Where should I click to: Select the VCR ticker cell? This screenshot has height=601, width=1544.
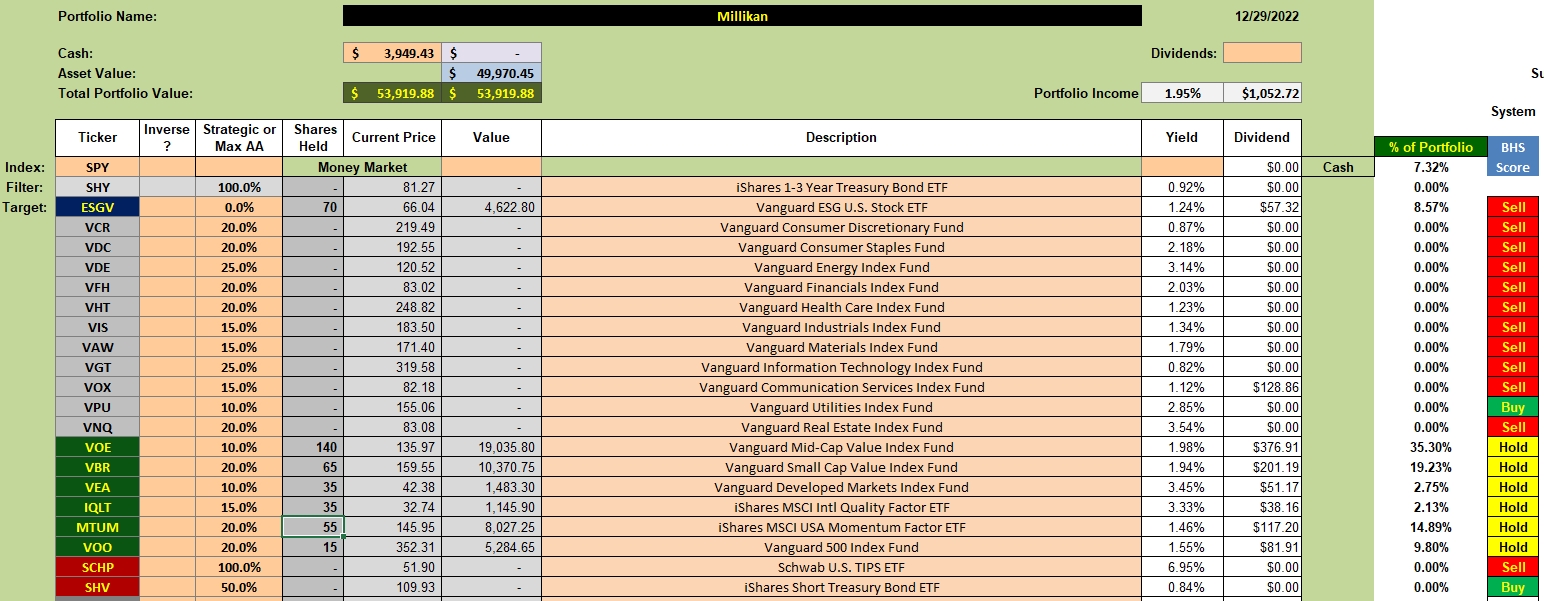97,227
